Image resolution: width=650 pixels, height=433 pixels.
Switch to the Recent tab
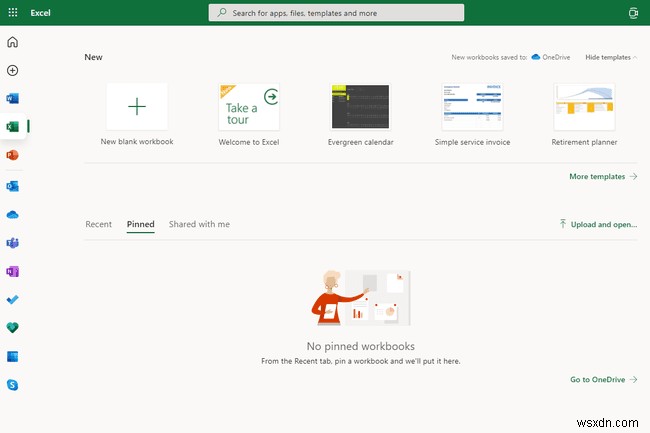(99, 224)
